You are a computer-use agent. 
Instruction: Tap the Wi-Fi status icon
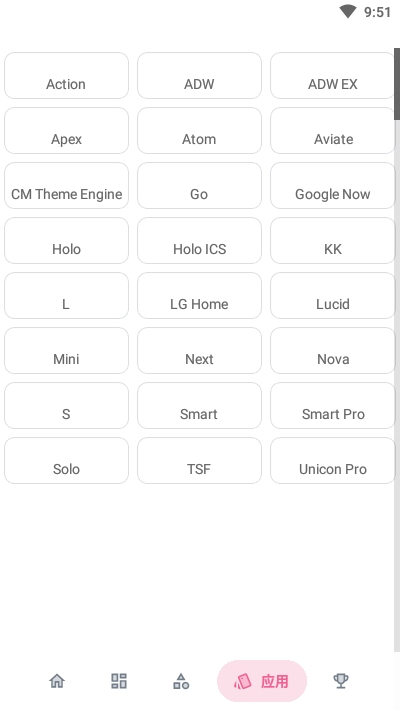tap(348, 11)
